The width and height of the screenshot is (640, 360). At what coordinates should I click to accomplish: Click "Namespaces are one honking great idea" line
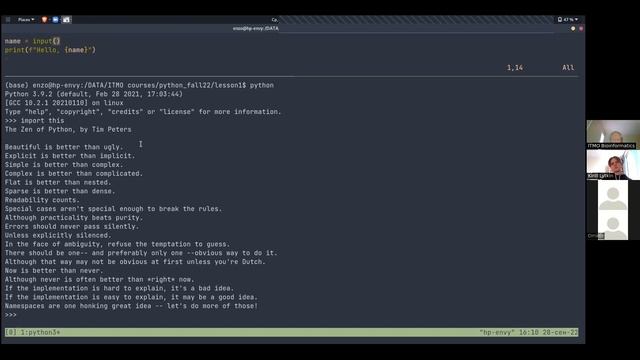click(131, 306)
